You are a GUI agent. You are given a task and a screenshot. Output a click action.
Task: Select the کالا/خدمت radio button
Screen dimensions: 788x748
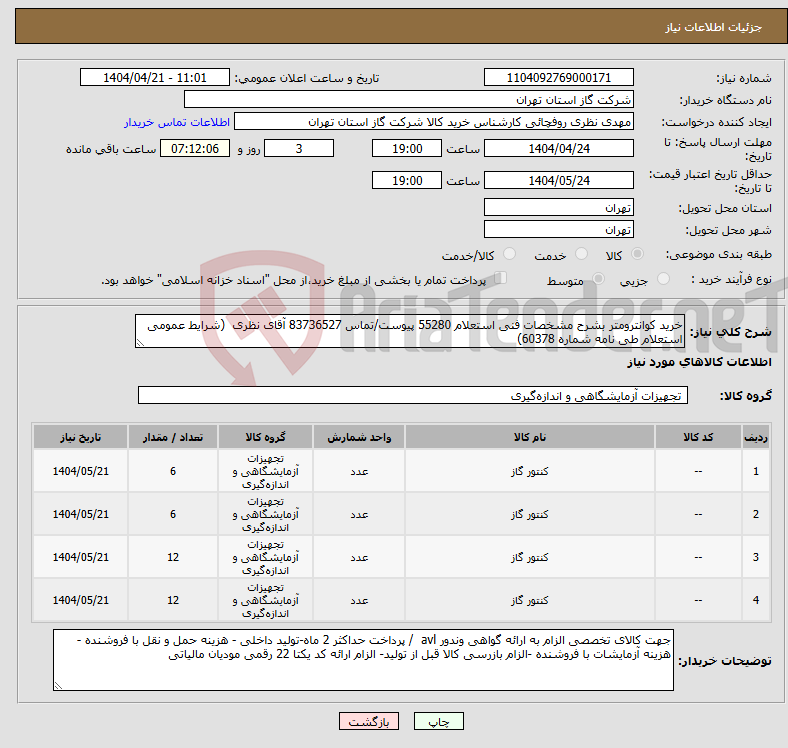point(510,254)
